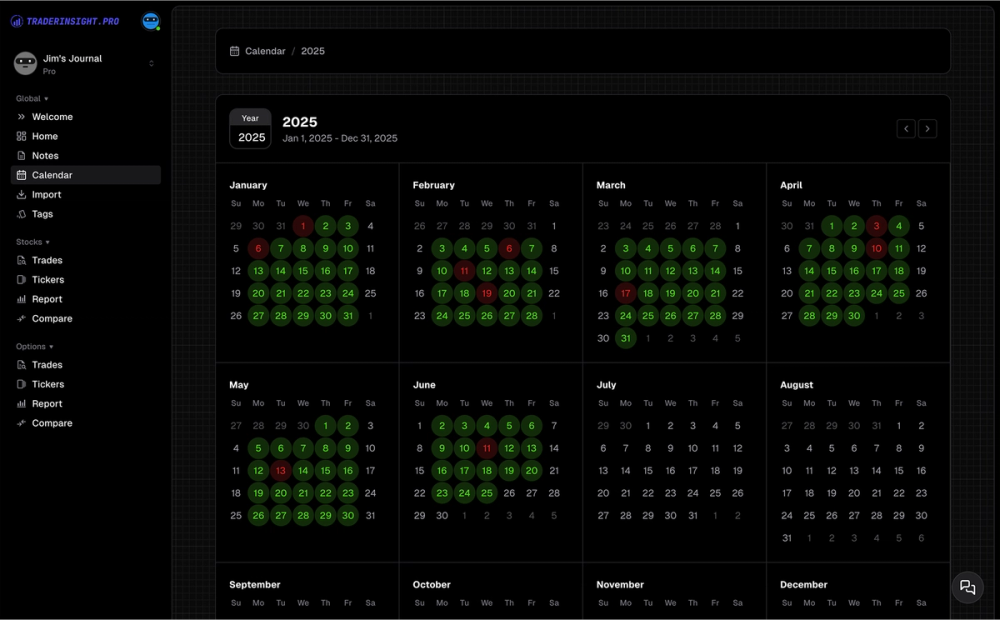Open the Stocks Report chart icon
This screenshot has width=1000, height=620.
click(x=22, y=298)
